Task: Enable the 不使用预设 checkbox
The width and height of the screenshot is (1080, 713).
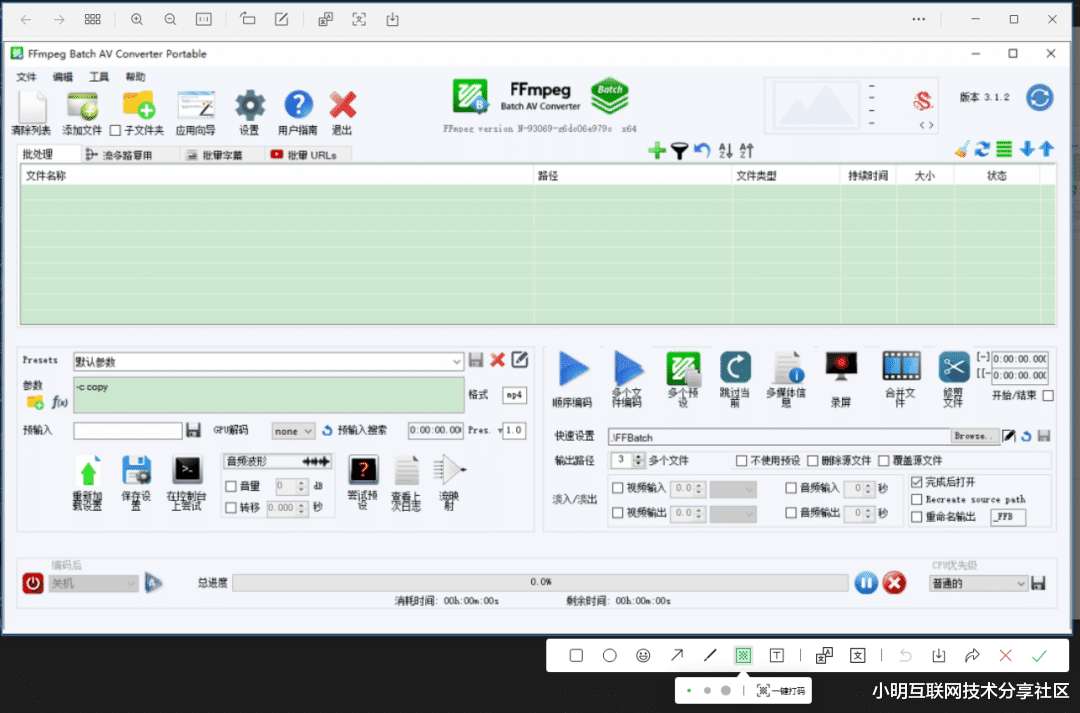Action: 741,460
